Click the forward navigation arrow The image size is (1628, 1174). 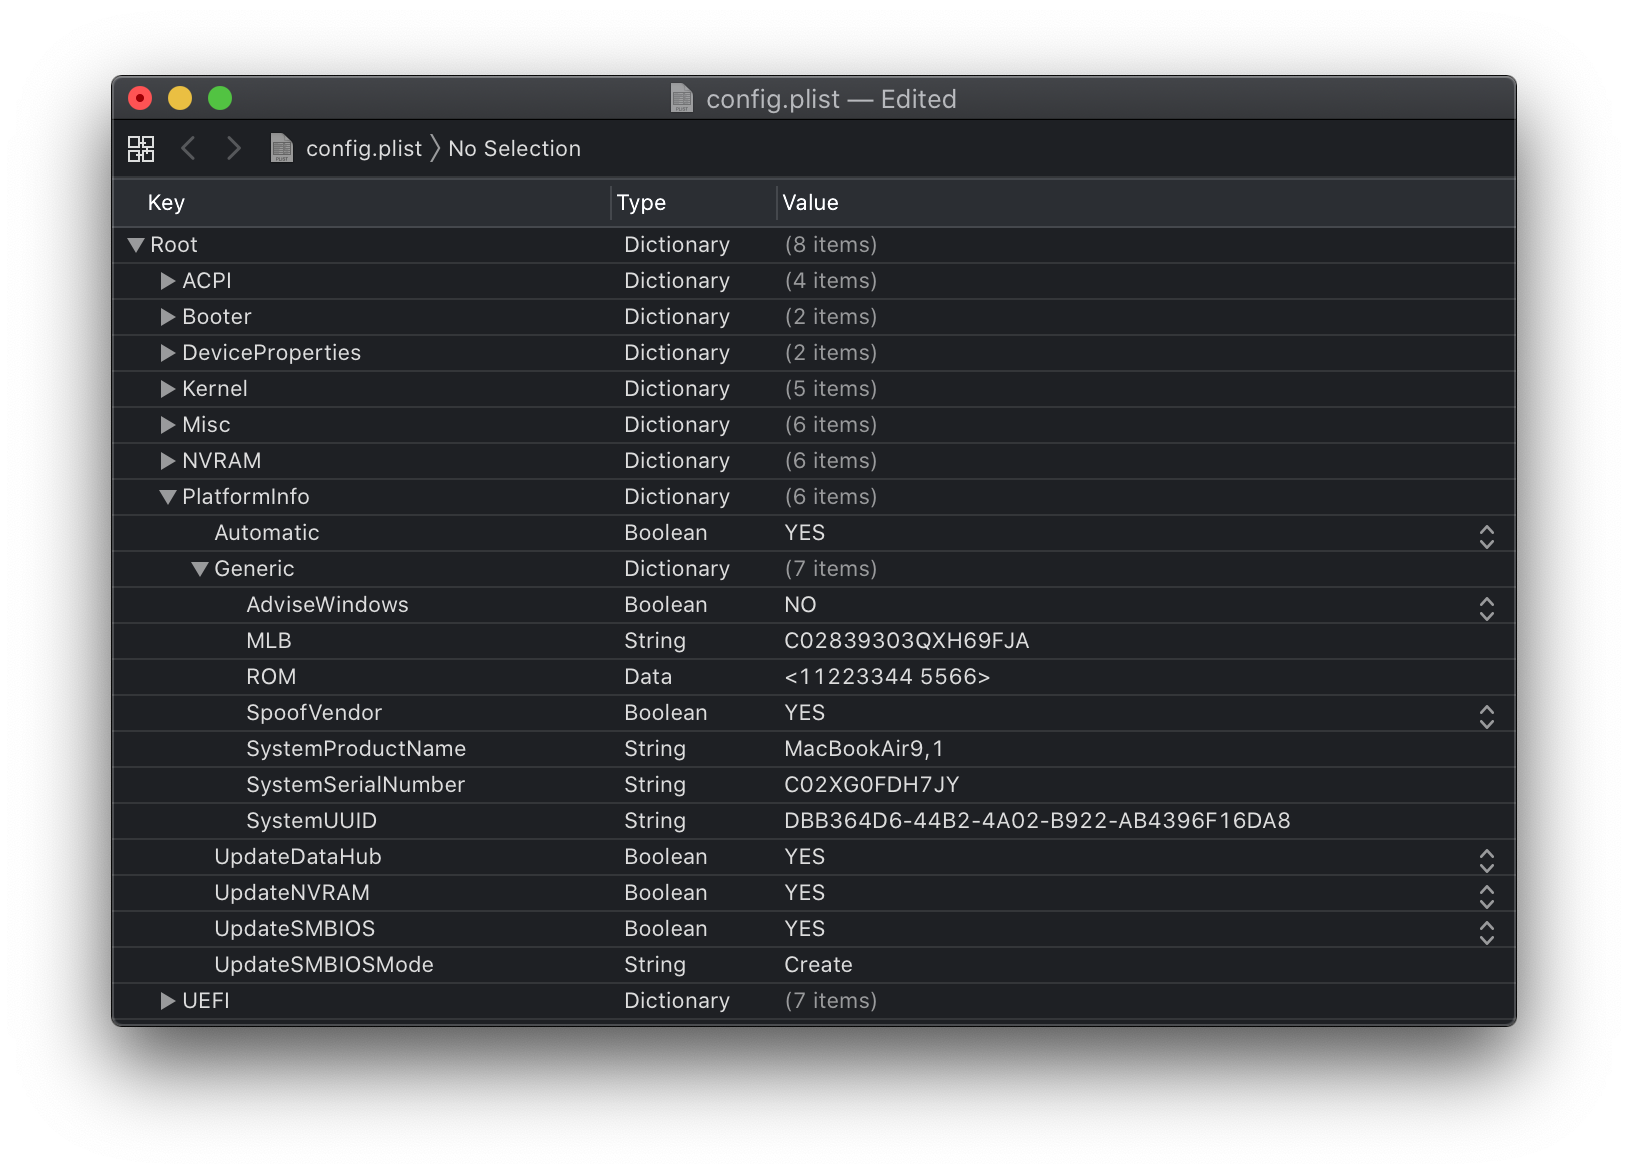(x=234, y=149)
